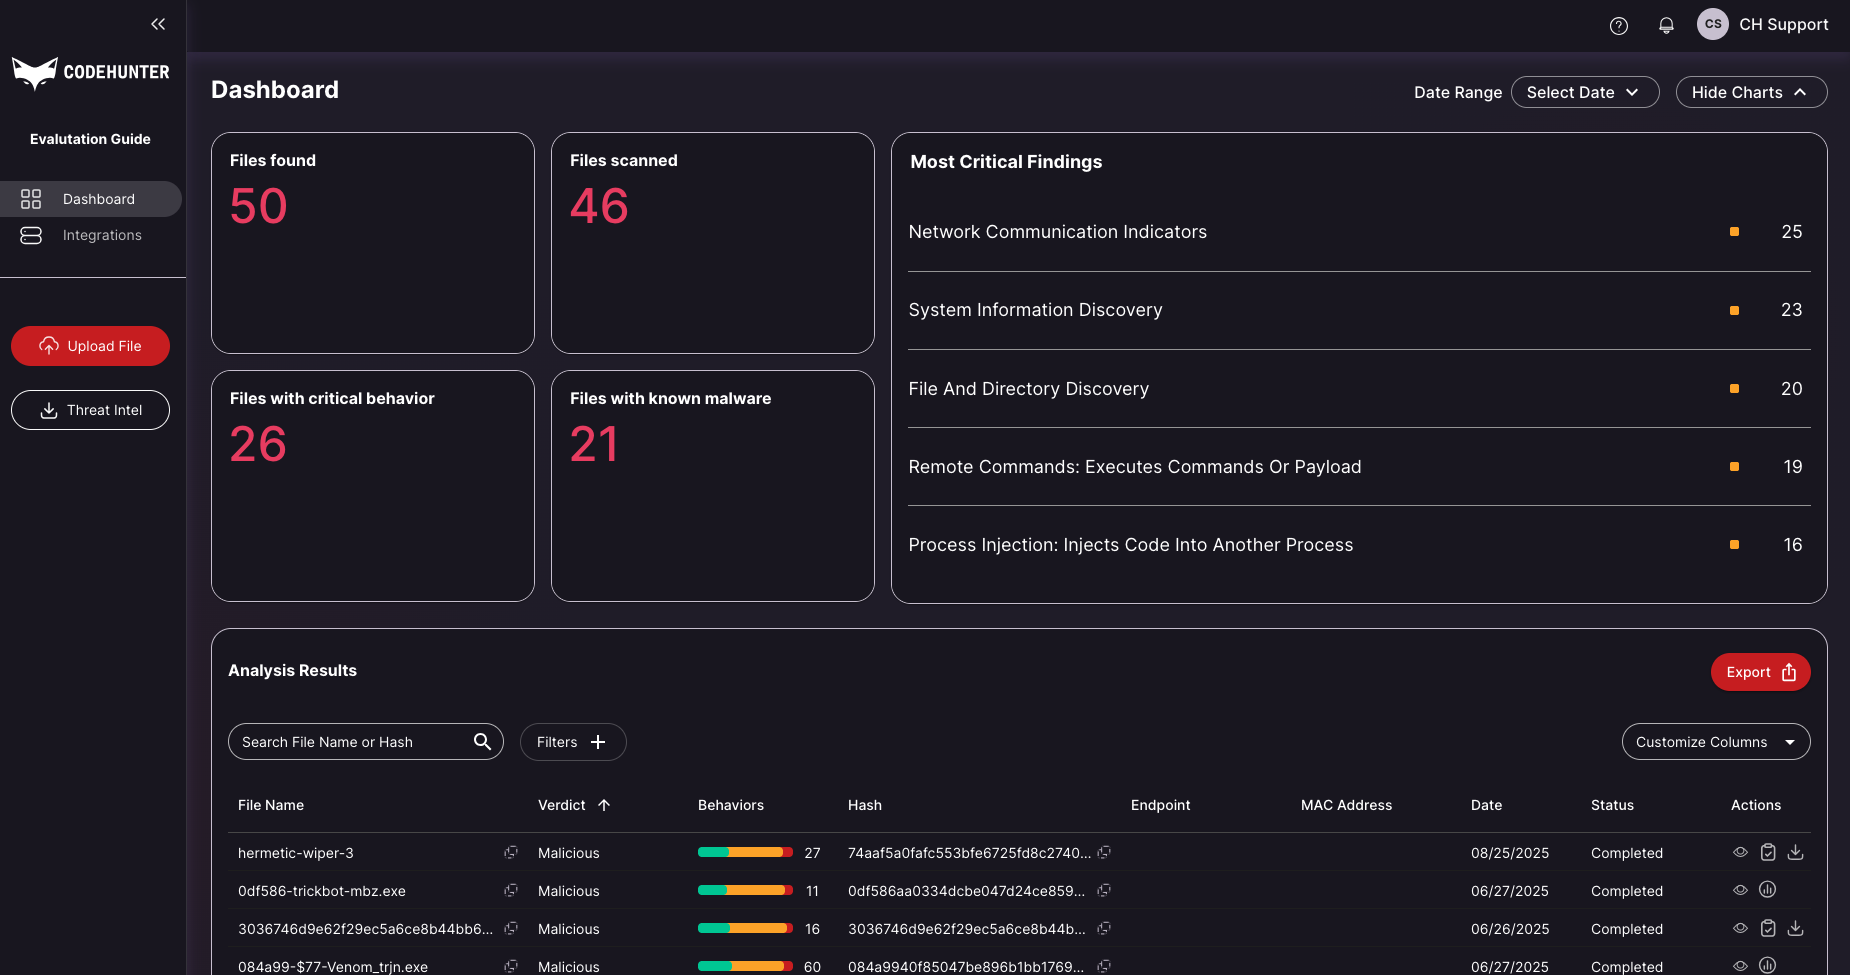This screenshot has height=975, width=1850.
Task: Copy the hash of 084a99-$77-Venom_trjn.exe
Action: [x=1104, y=966]
